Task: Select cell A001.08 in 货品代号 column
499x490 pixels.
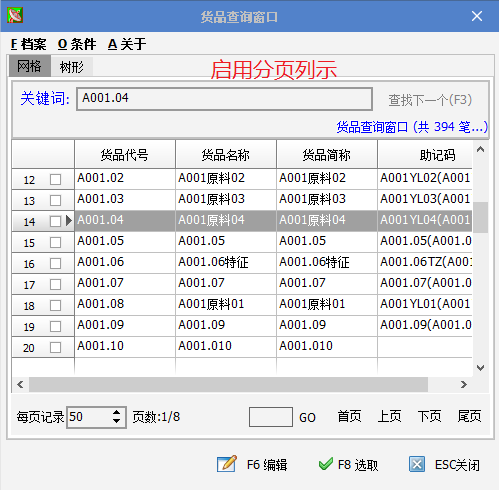Action: [x=125, y=304]
